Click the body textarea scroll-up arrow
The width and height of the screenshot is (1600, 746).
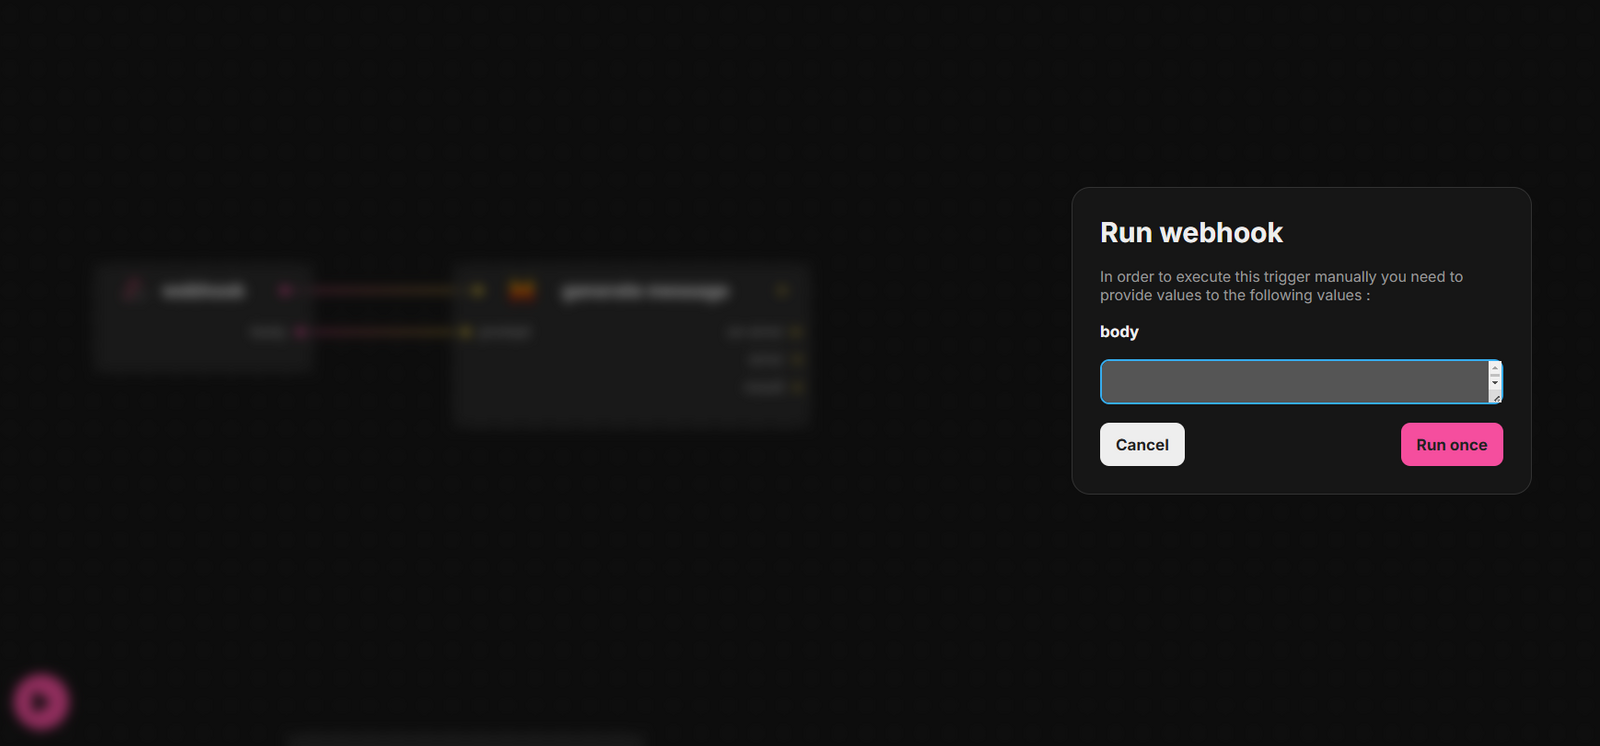pyautogui.click(x=1495, y=368)
